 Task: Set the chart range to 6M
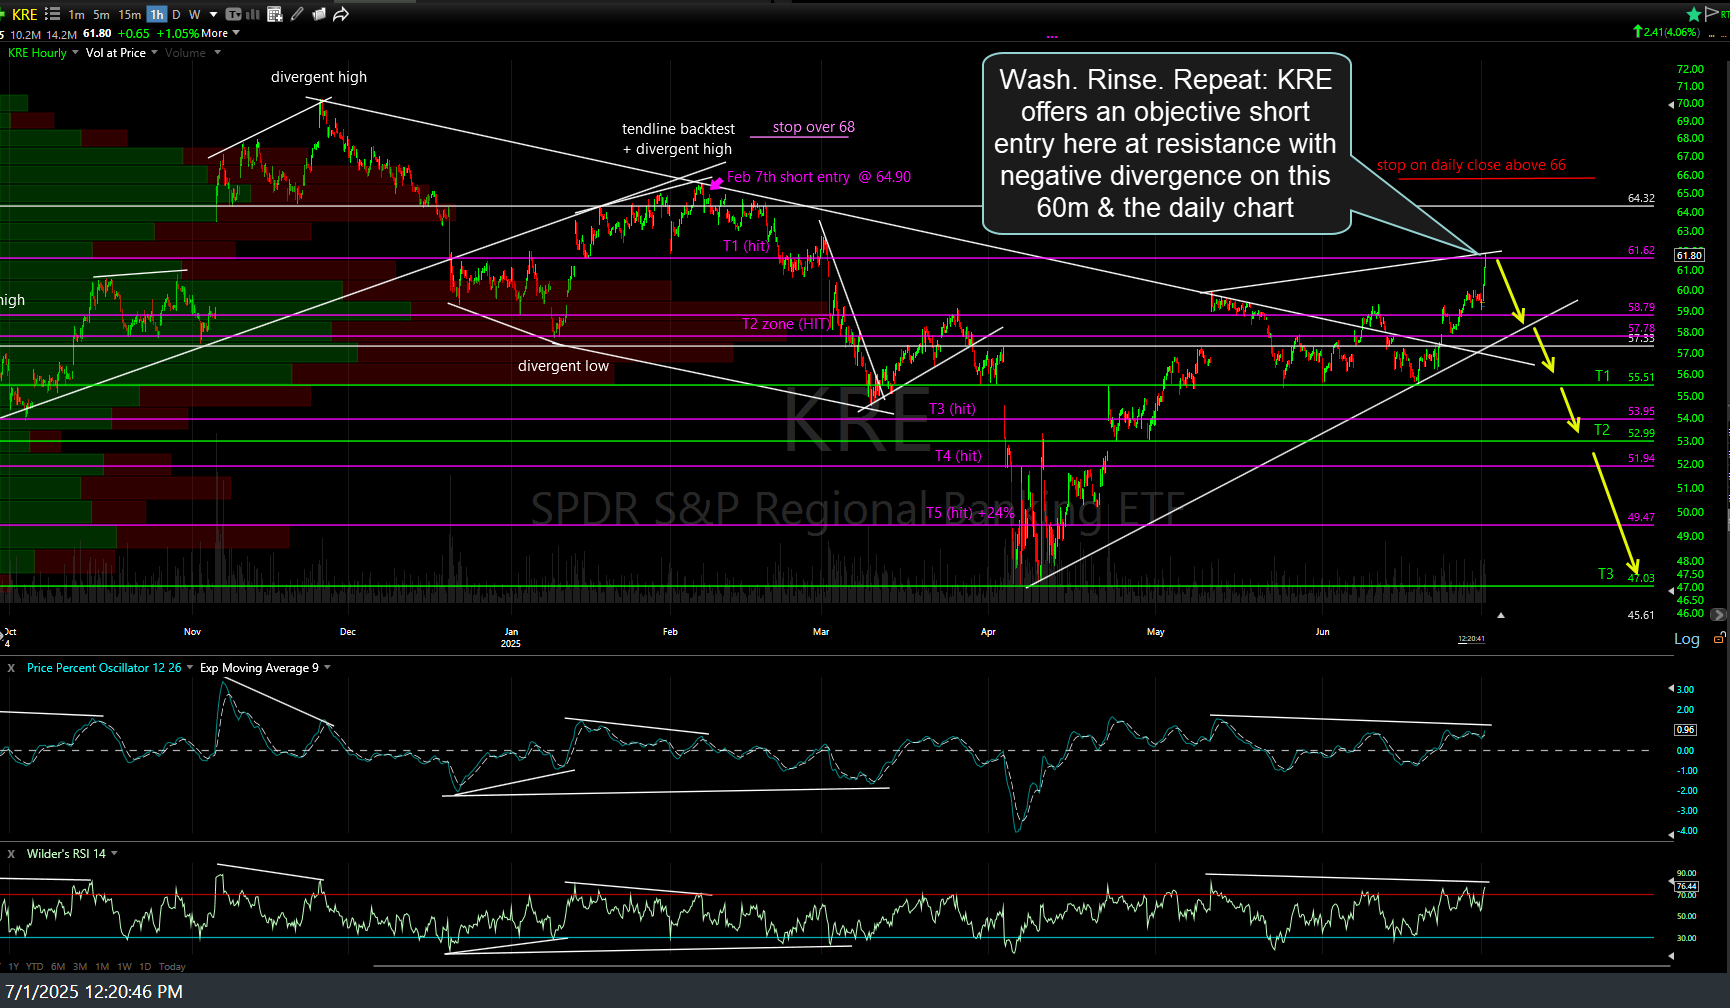pos(58,967)
